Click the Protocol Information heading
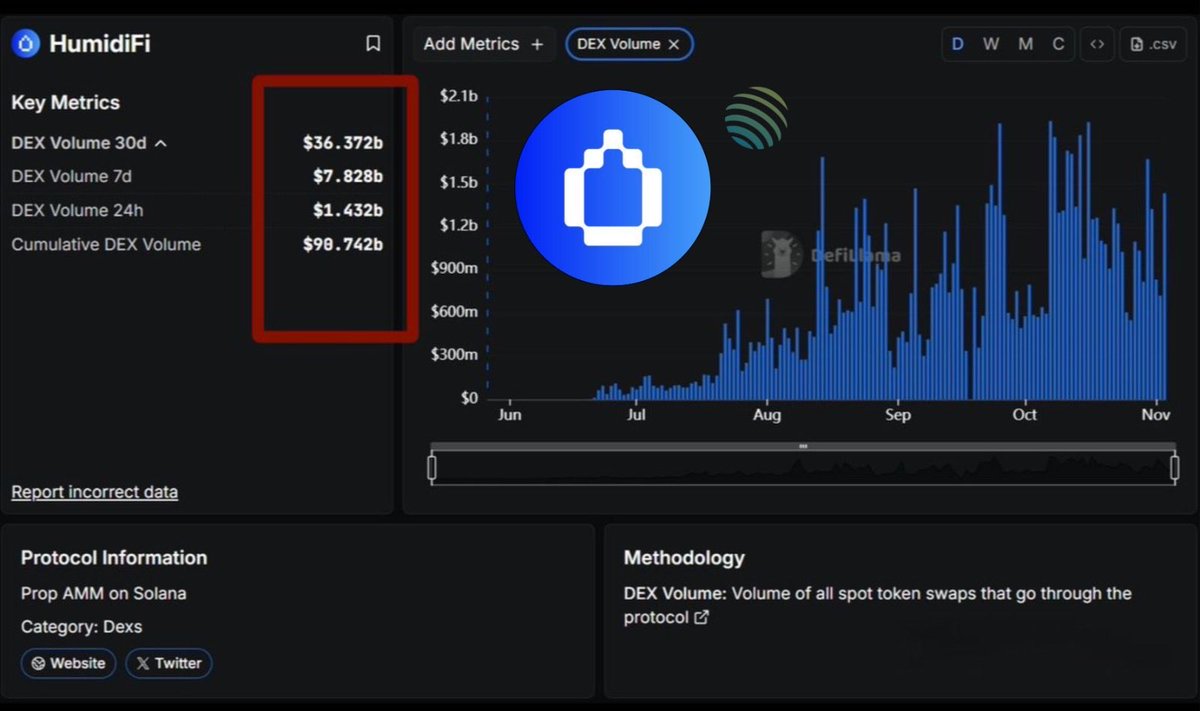This screenshot has height=711, width=1200. 114,558
